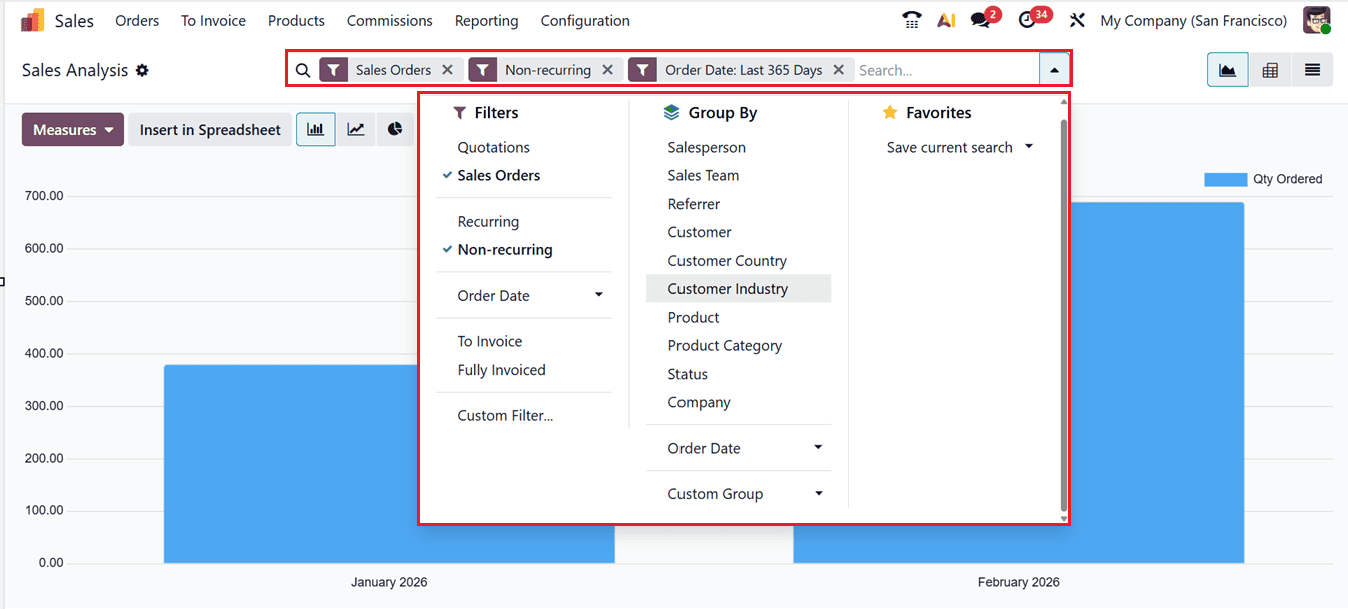Switch to the pivot table view
The image size is (1348, 609).
[1269, 69]
